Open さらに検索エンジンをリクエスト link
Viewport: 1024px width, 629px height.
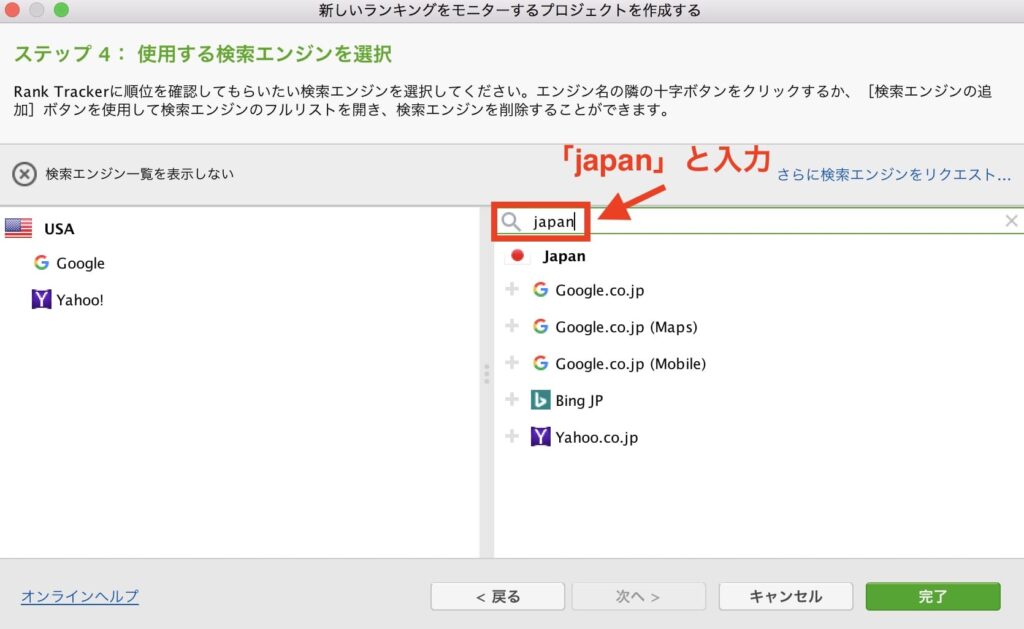point(894,174)
